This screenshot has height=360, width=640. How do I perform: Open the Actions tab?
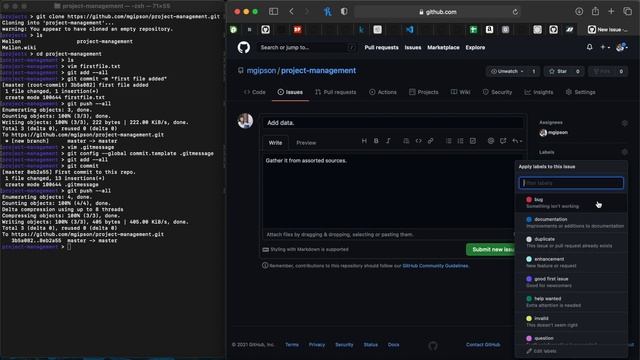[x=382, y=92]
